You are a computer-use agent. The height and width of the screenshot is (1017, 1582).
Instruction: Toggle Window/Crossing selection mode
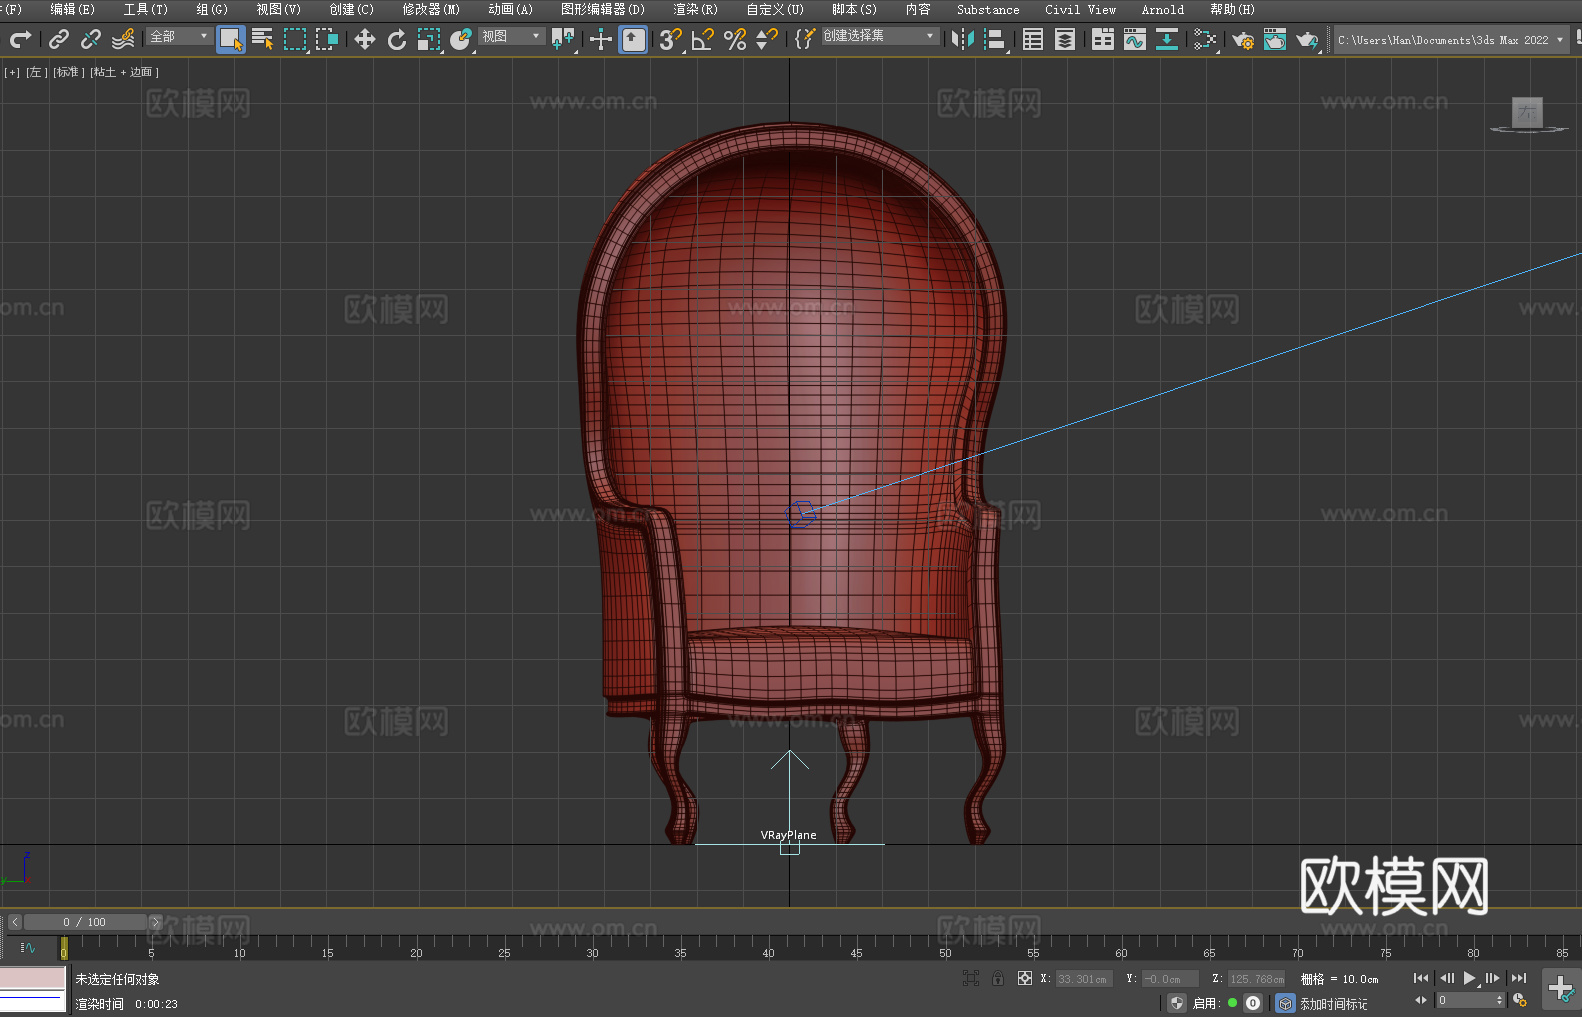point(327,39)
